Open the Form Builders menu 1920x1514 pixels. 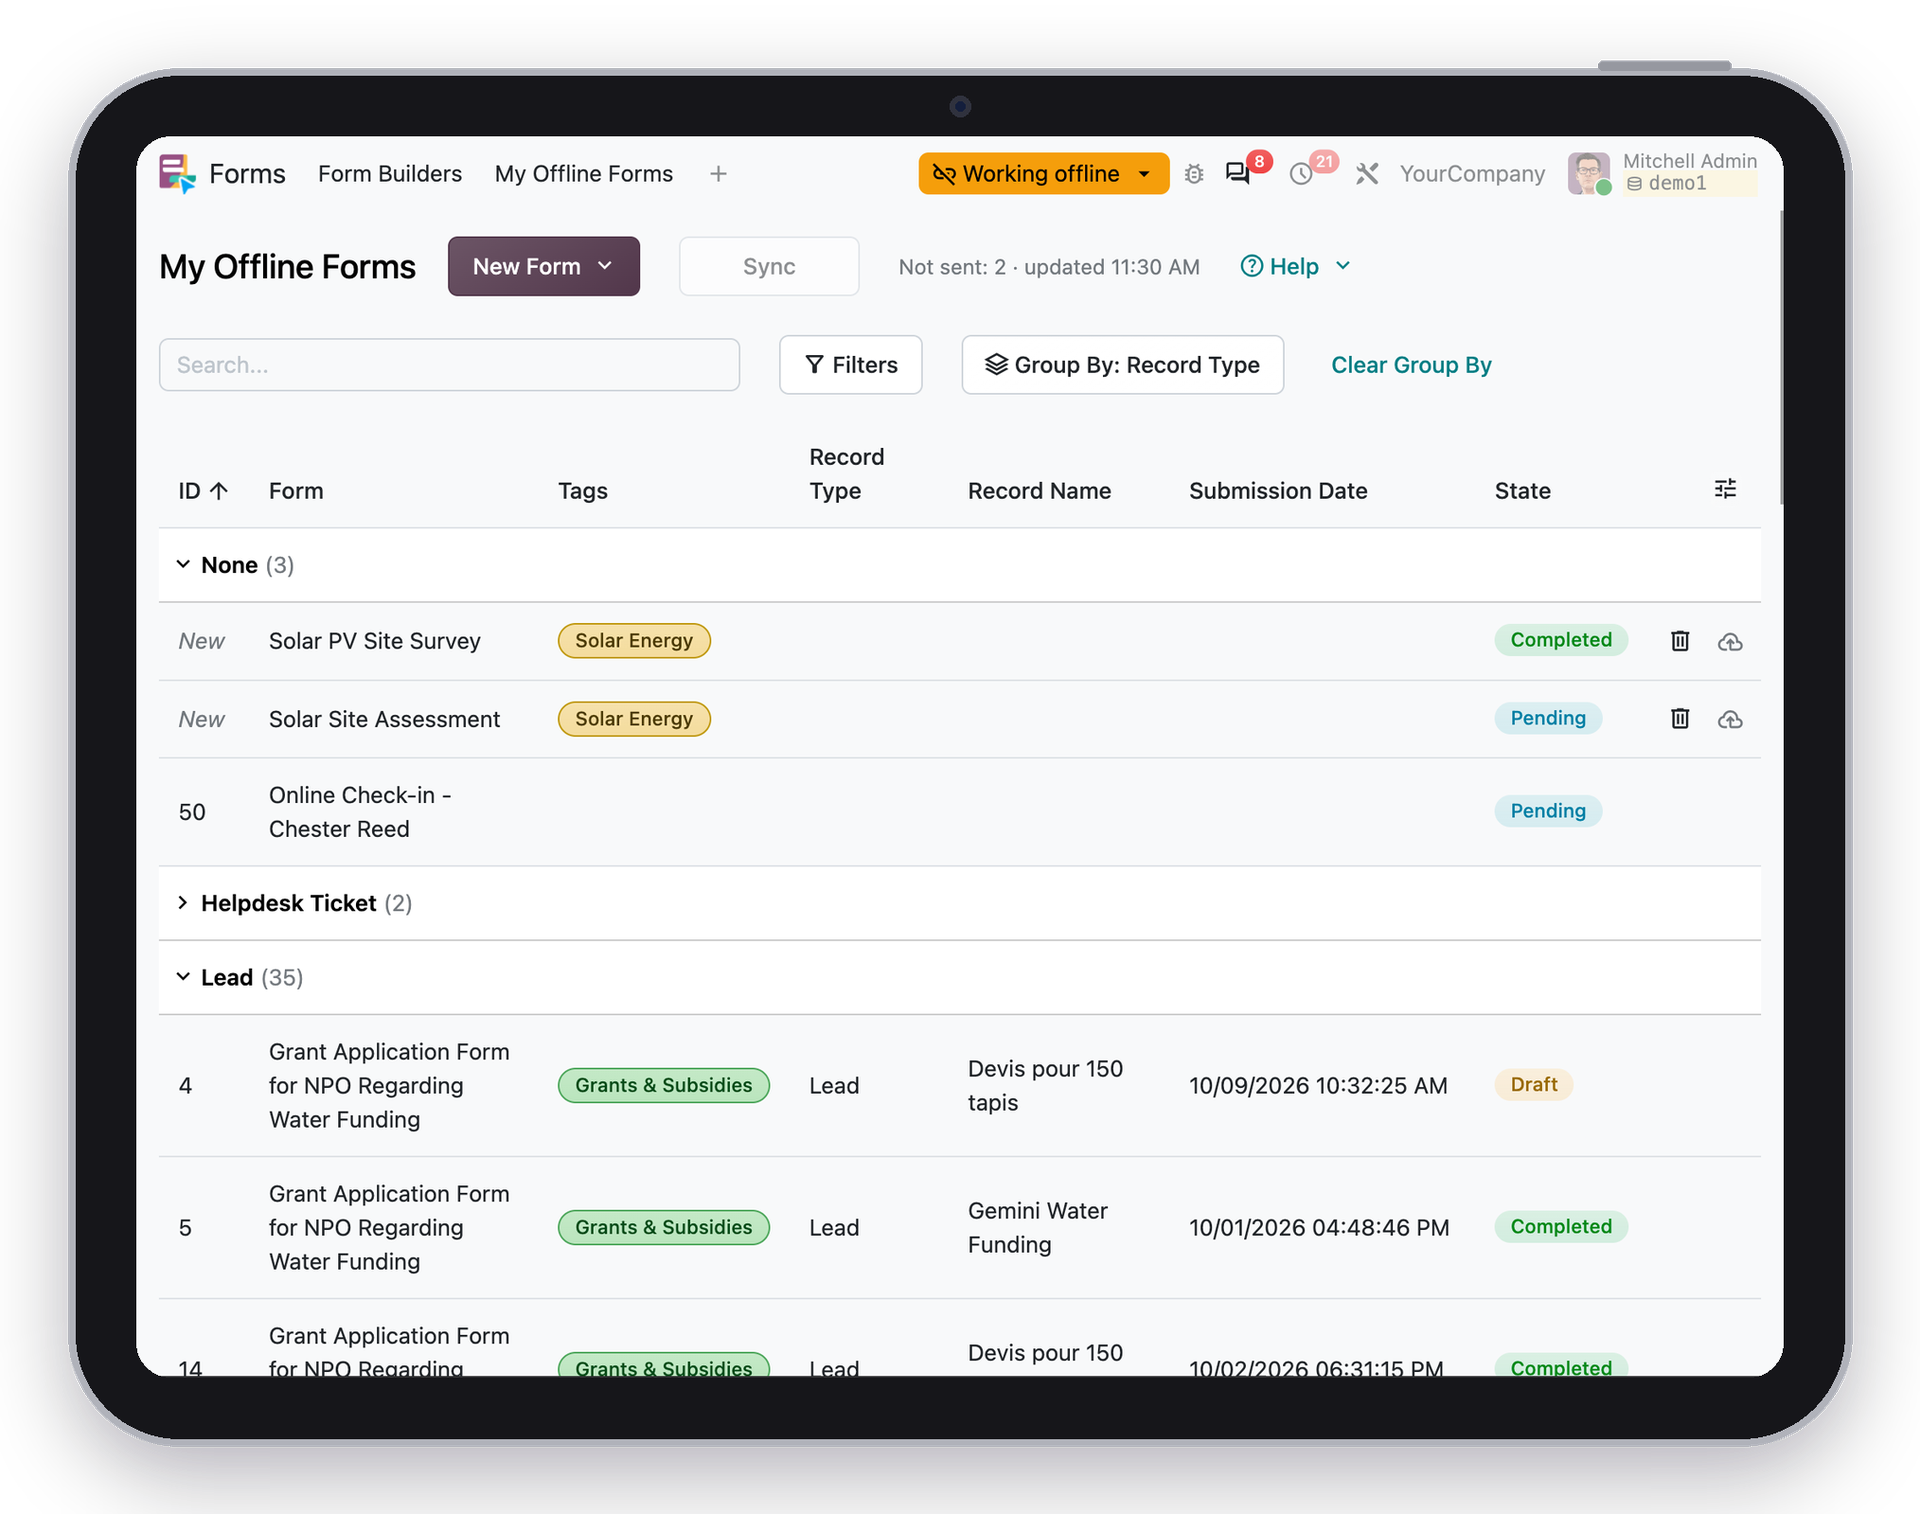[x=390, y=174]
